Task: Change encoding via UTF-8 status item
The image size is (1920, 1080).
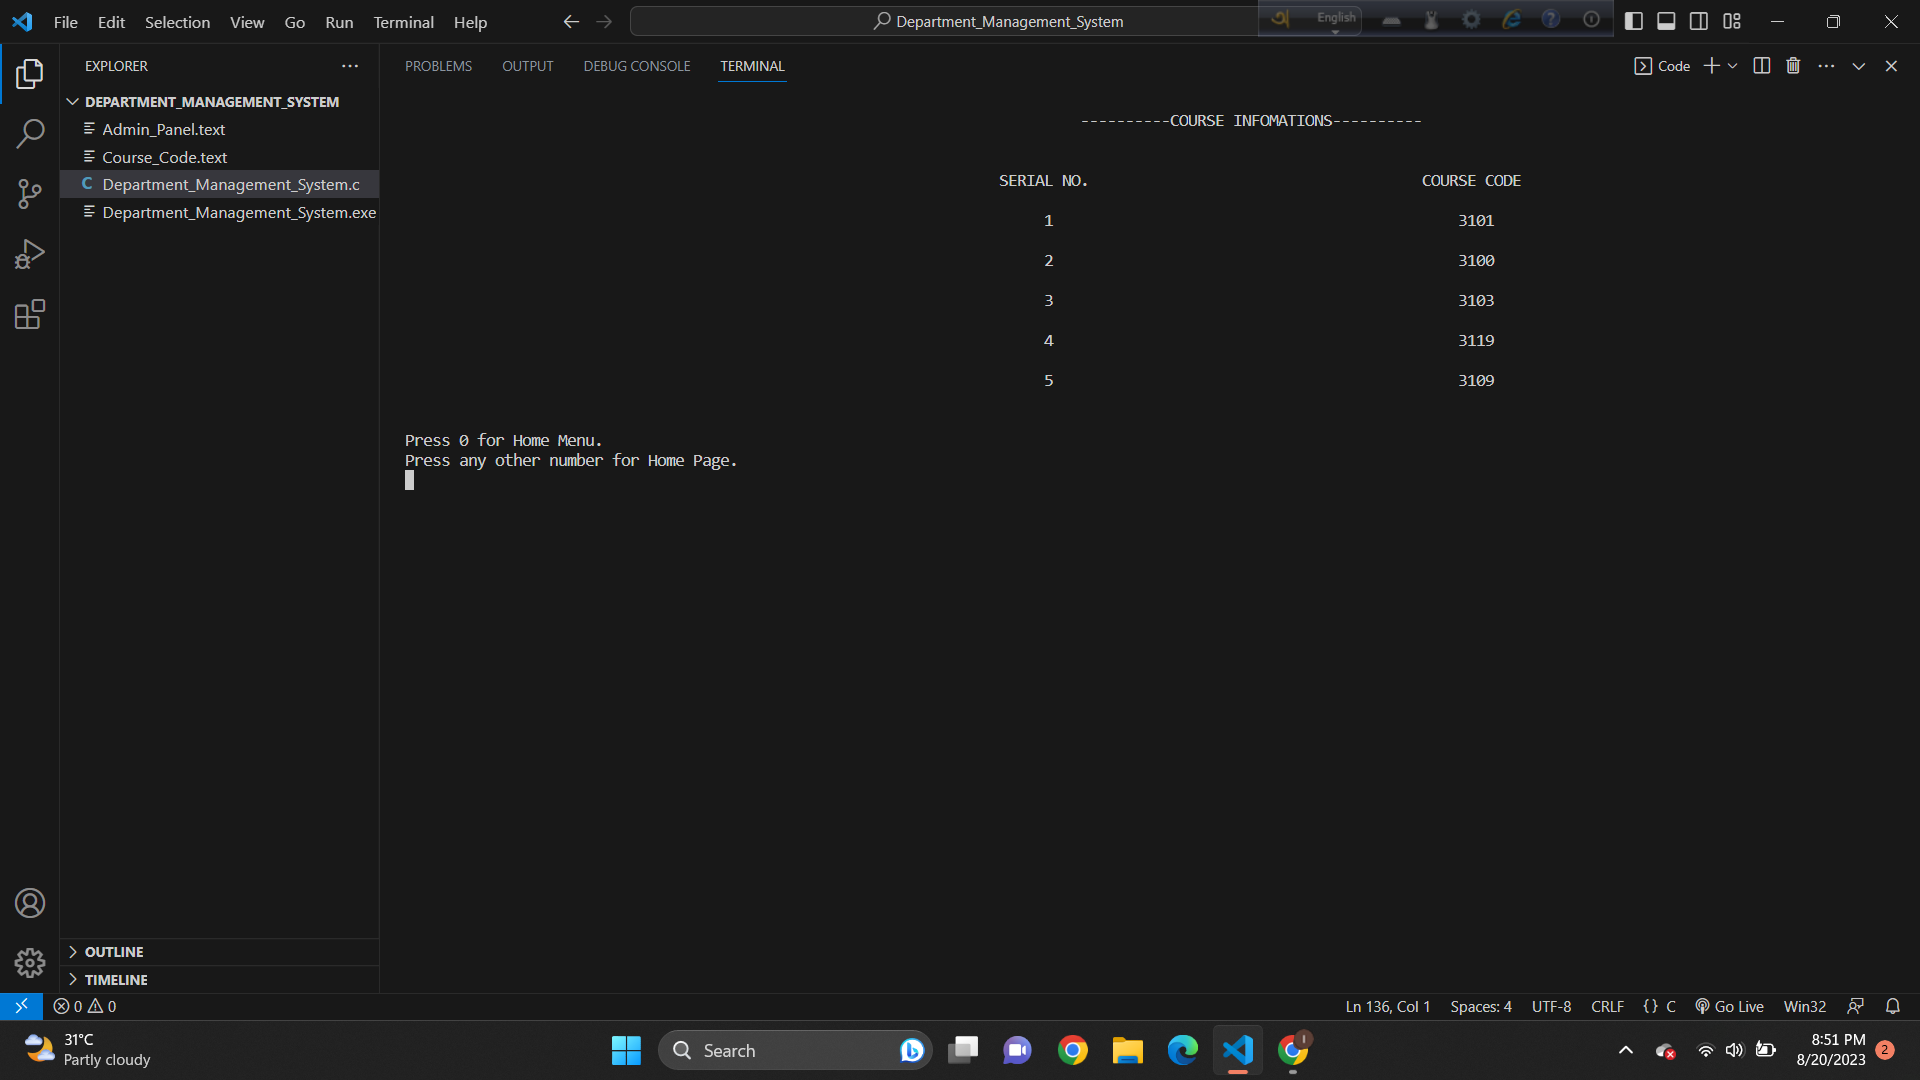Action: click(1550, 1006)
